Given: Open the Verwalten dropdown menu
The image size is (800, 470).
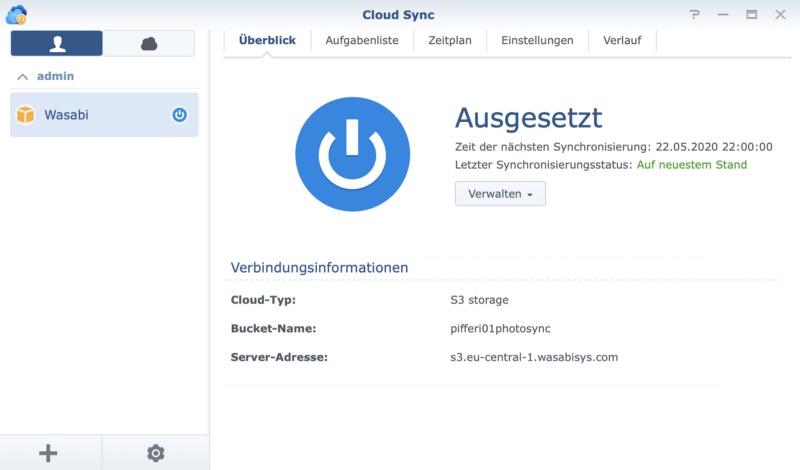Looking at the screenshot, I should click(x=500, y=194).
